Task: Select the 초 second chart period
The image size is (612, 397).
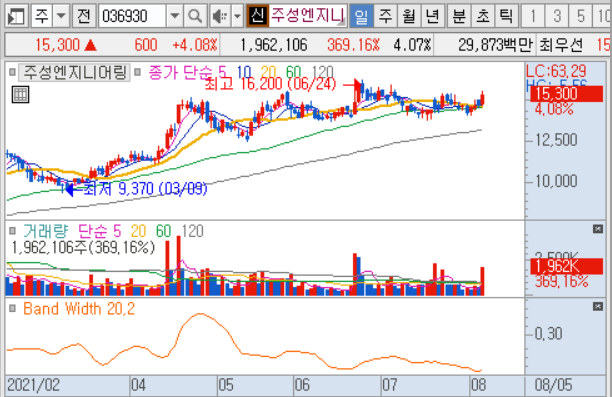Action: tap(483, 16)
